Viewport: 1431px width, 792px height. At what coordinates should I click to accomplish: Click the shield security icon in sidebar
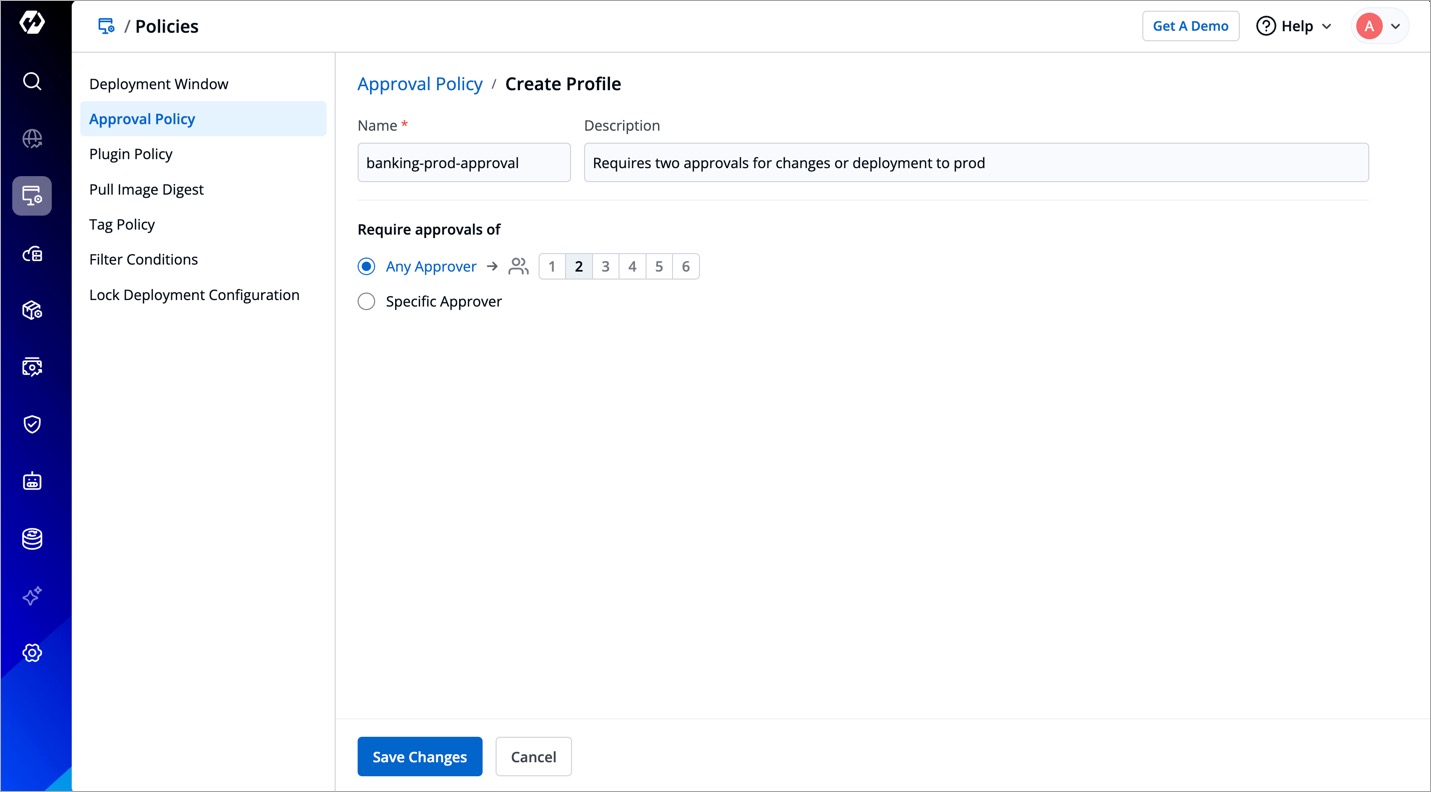(32, 424)
